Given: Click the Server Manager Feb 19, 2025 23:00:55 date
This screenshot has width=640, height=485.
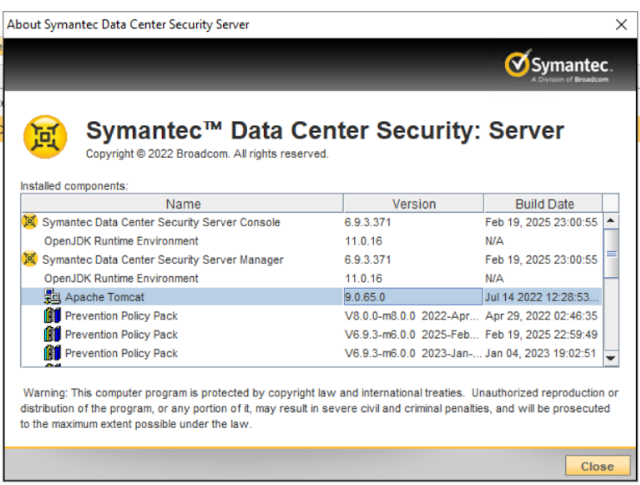Looking at the screenshot, I should [x=541, y=260].
